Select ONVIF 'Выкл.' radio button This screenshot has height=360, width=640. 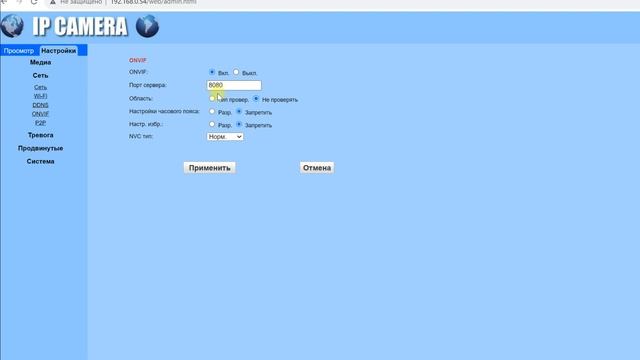click(236, 72)
